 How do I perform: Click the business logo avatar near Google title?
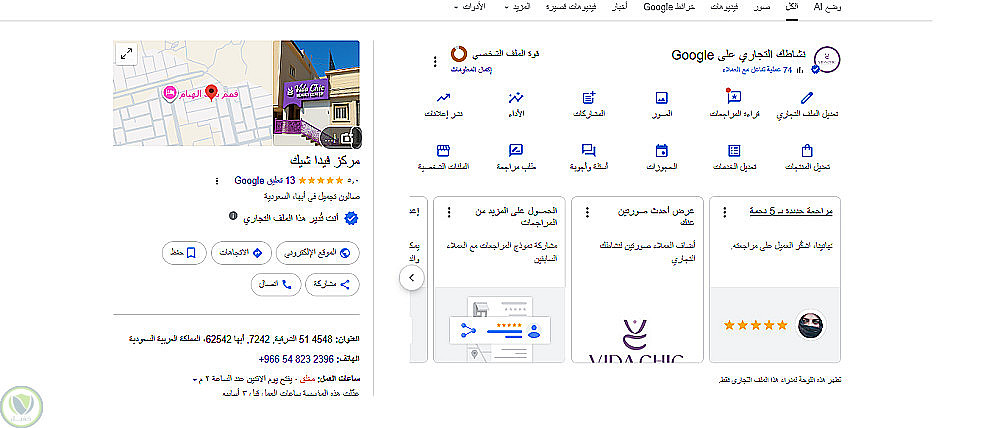827,59
